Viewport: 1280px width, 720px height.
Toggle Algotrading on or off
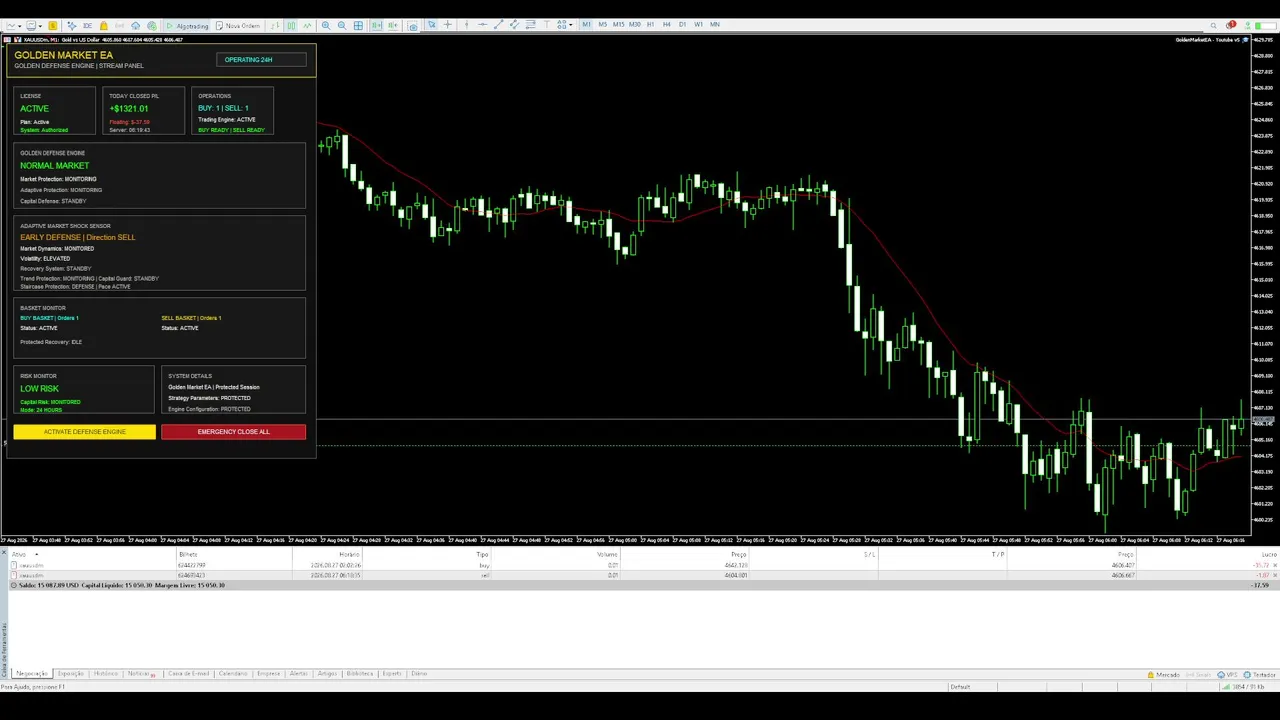pos(187,25)
